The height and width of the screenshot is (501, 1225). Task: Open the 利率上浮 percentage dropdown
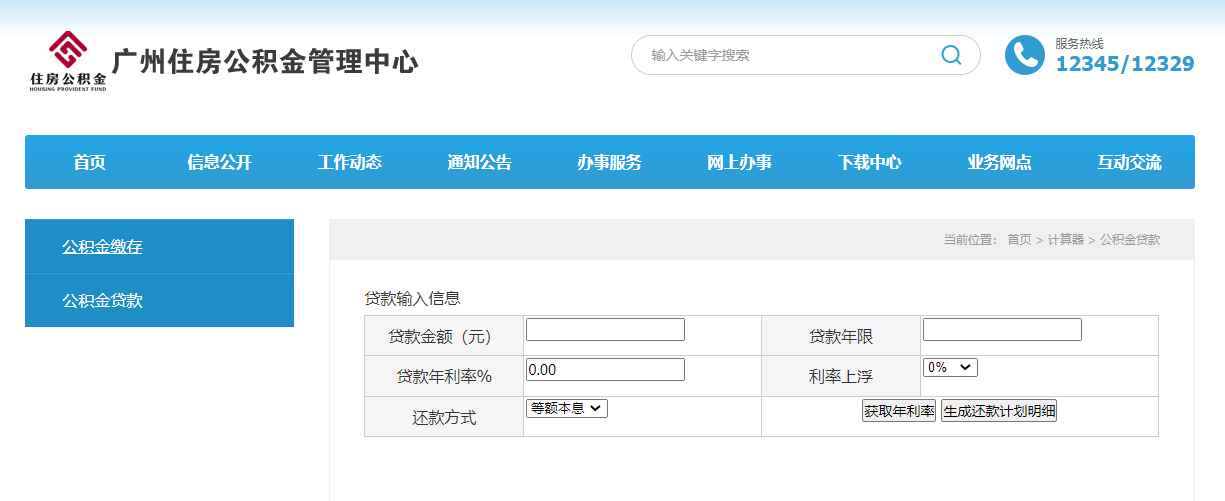pyautogui.click(x=949, y=368)
